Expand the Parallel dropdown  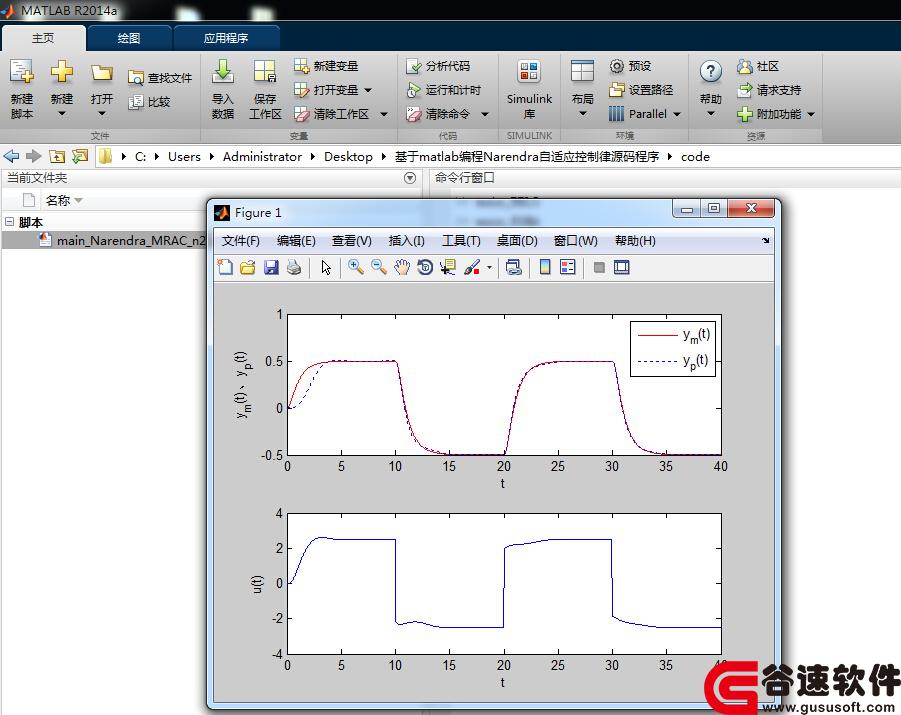[x=677, y=114]
